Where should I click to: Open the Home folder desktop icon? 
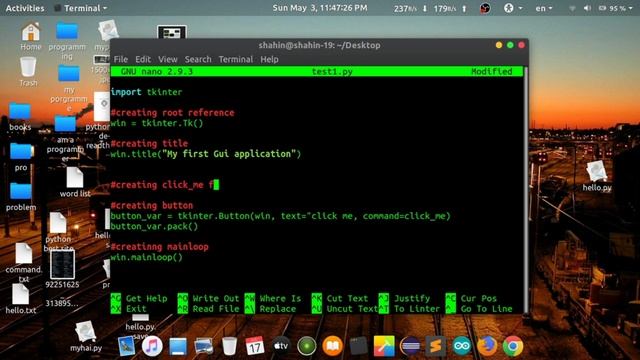tap(31, 36)
